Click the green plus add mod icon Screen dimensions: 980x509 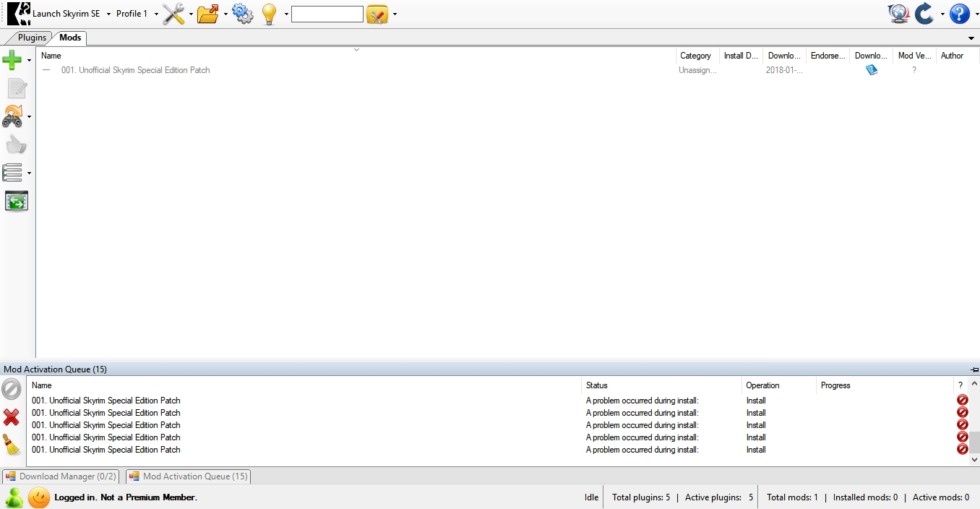click(12, 61)
